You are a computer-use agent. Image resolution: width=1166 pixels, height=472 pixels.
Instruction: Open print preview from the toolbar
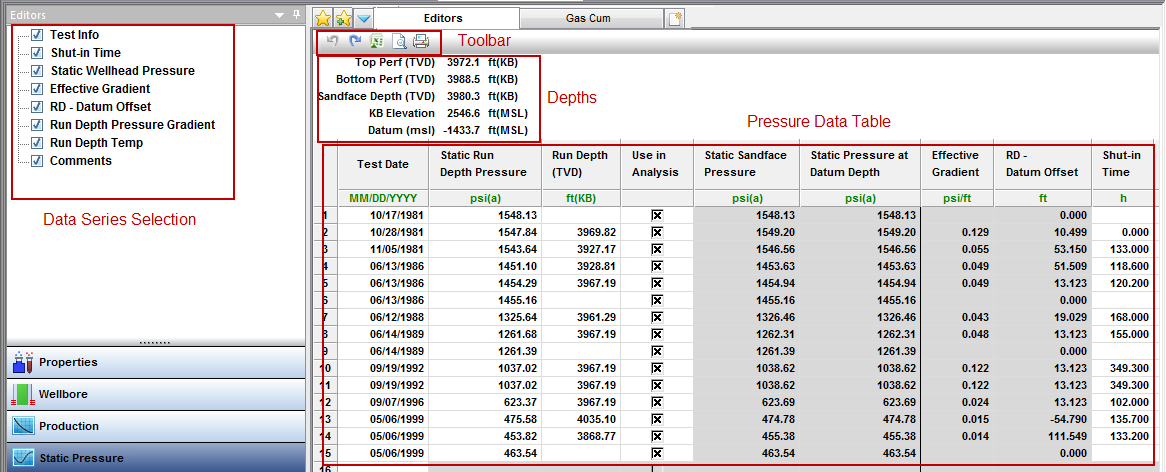click(x=399, y=42)
